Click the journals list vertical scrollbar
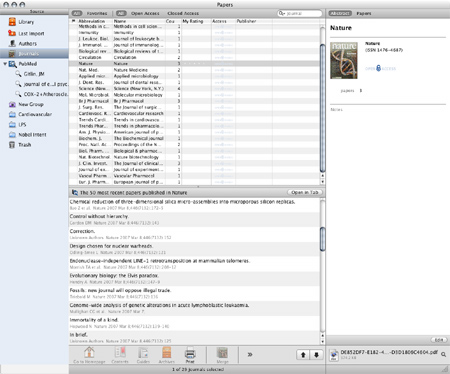The image size is (450, 374). pos(322,107)
